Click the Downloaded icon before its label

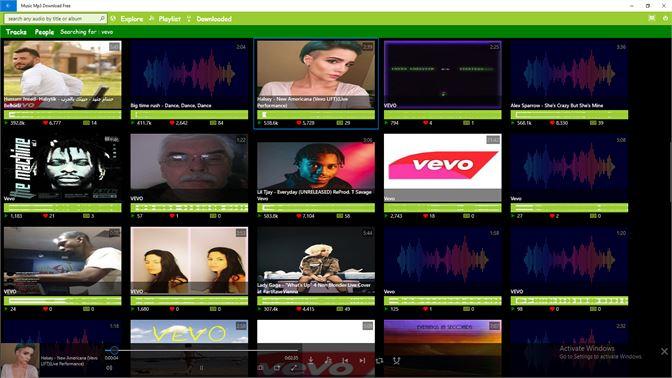click(189, 18)
